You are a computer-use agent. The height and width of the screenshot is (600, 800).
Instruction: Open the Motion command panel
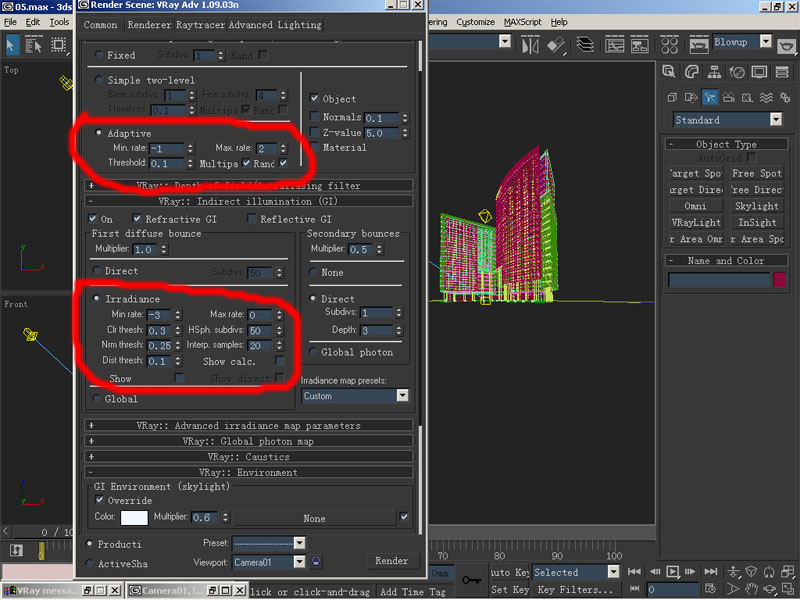coord(737,72)
